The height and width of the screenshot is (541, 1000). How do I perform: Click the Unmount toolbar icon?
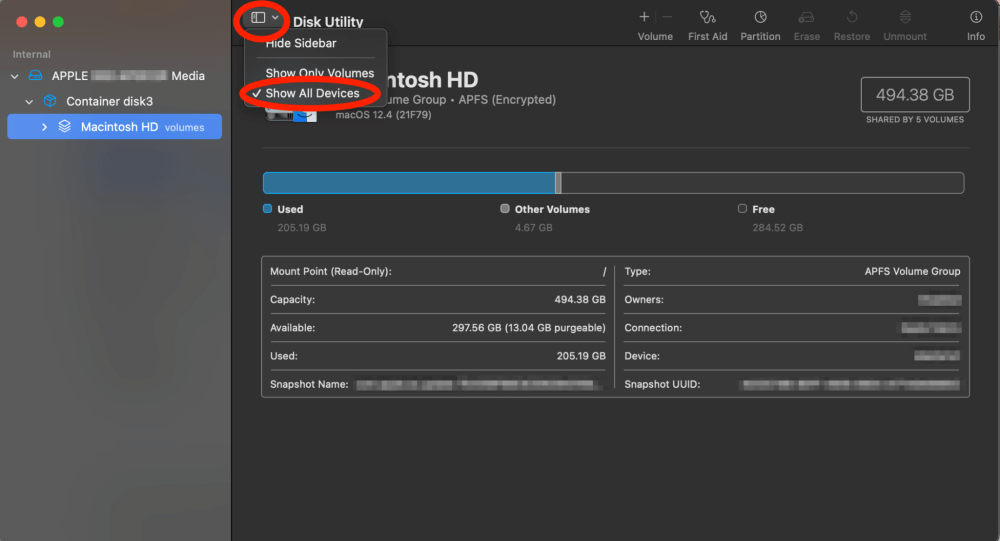point(905,17)
